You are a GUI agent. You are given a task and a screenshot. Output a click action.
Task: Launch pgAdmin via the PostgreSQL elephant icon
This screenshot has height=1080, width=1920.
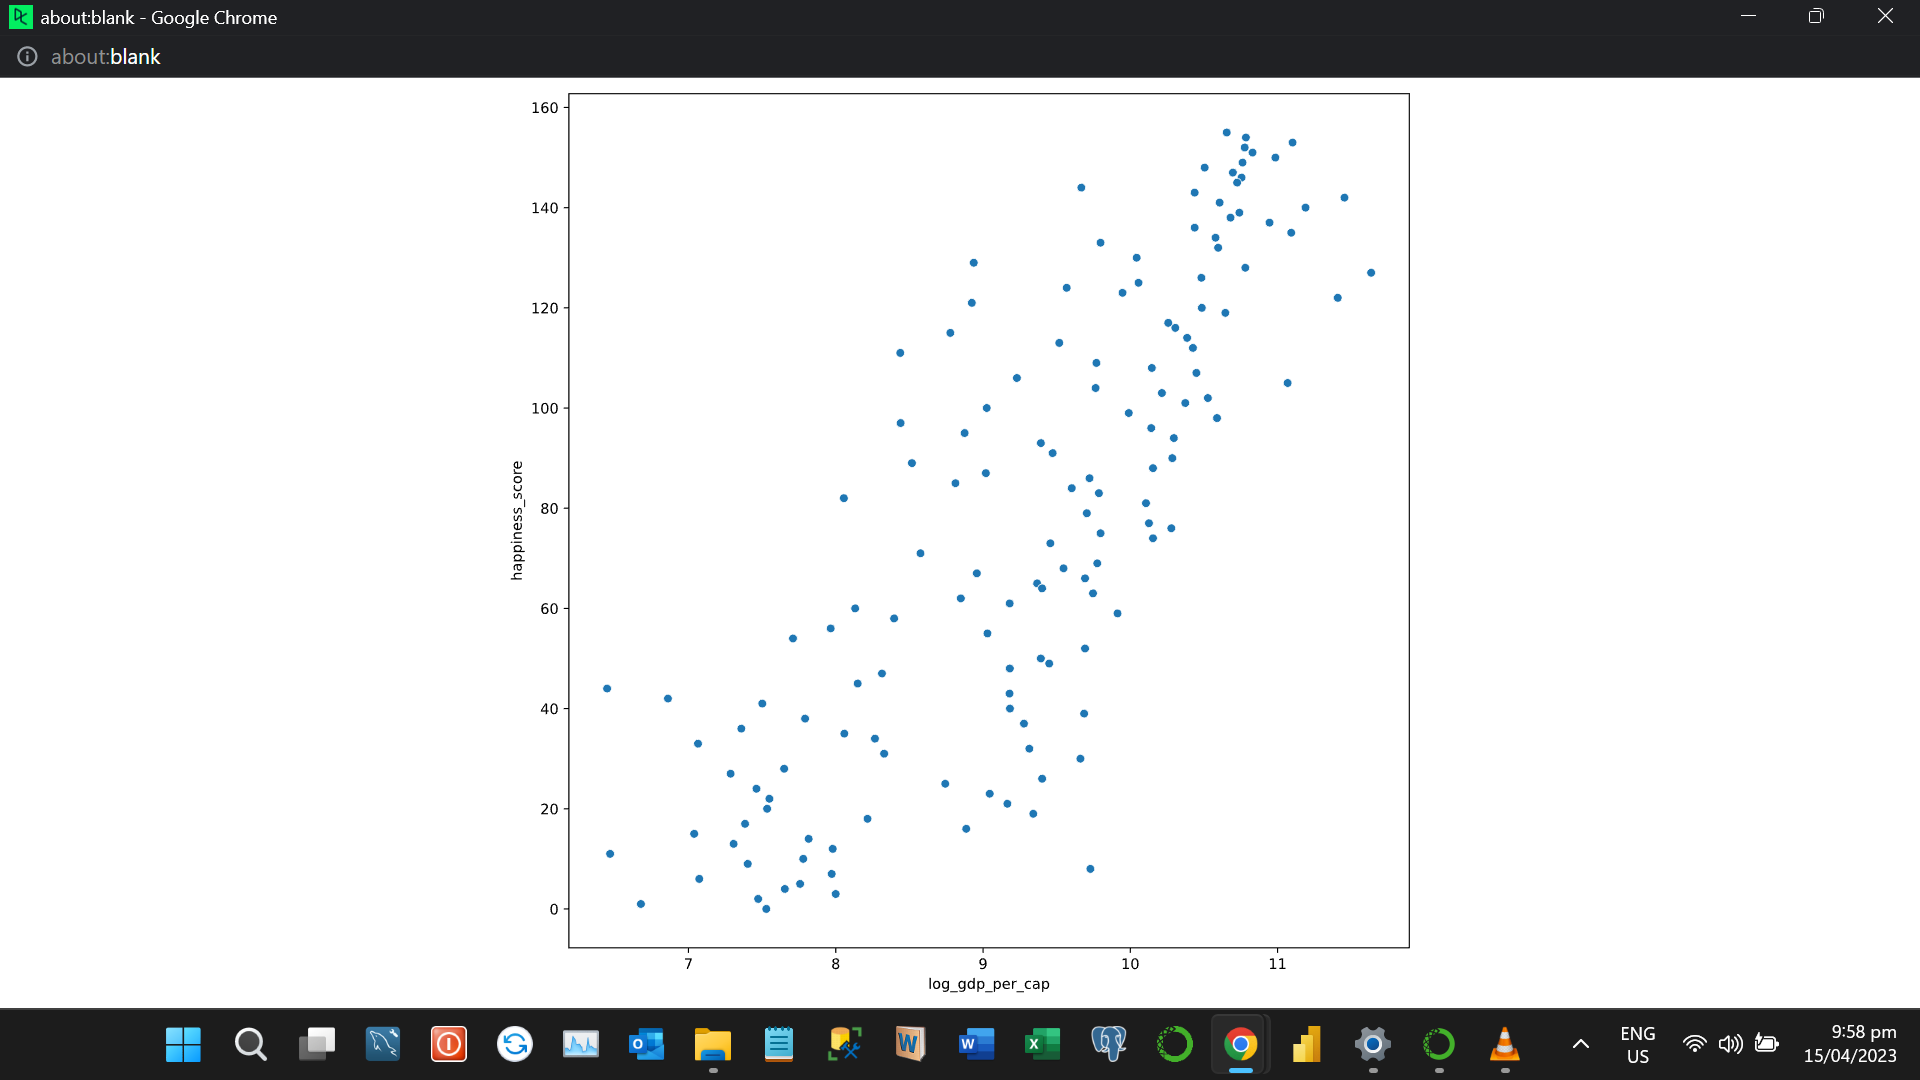coord(1108,1044)
